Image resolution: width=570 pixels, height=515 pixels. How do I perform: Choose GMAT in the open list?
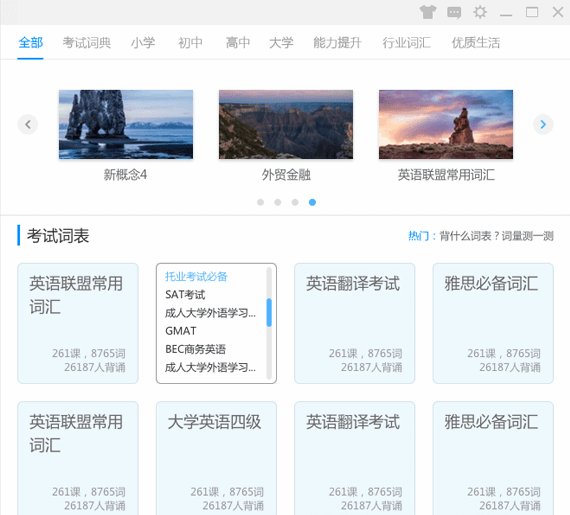181,331
